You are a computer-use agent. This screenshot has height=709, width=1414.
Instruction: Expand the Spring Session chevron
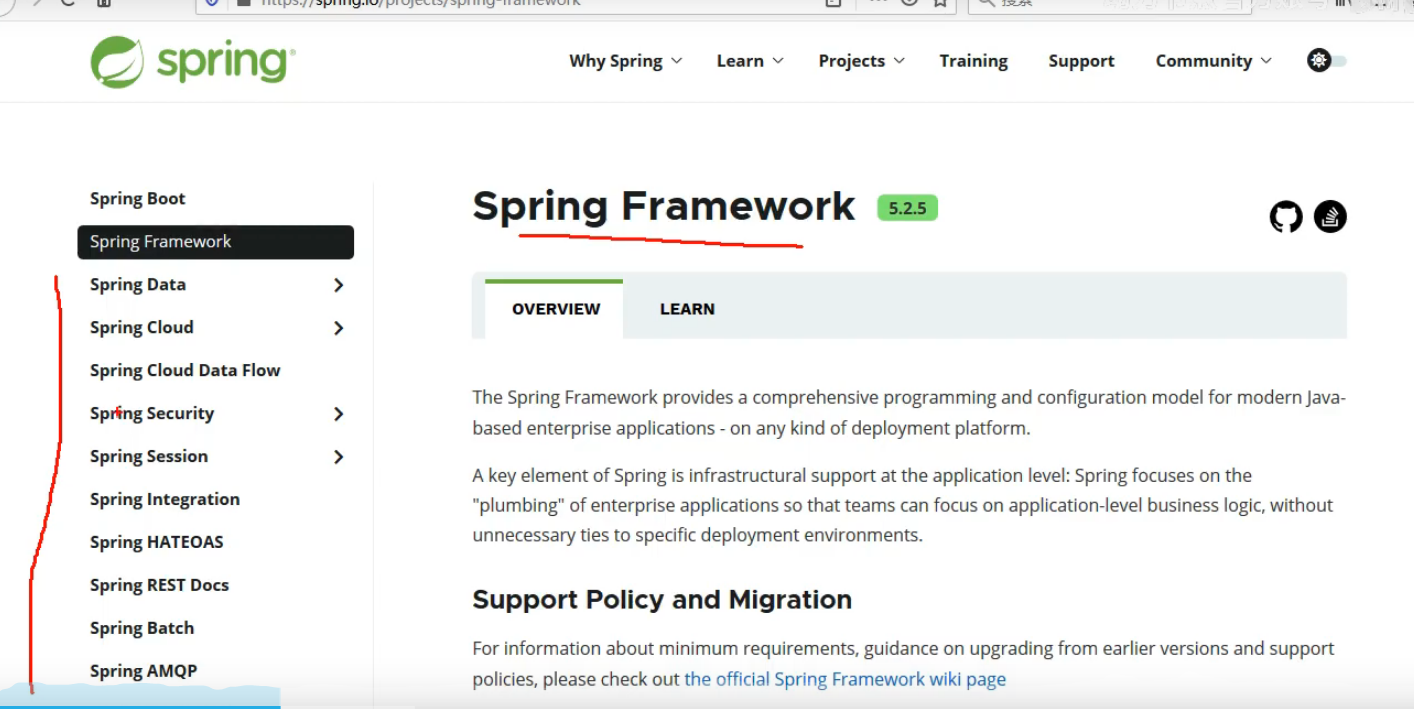339,457
